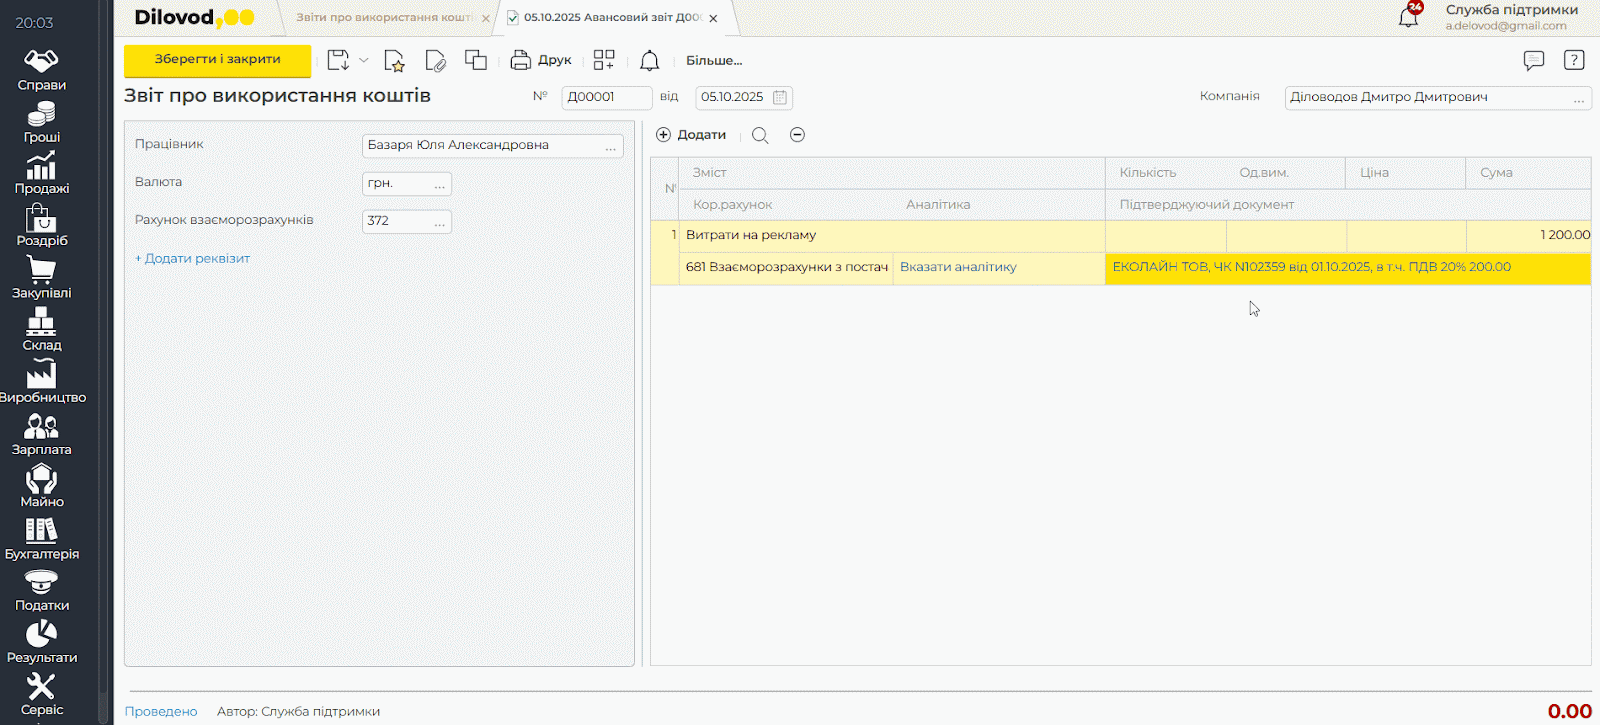Open the Працівник selection ellipsis
1600x725 pixels.
pos(610,146)
